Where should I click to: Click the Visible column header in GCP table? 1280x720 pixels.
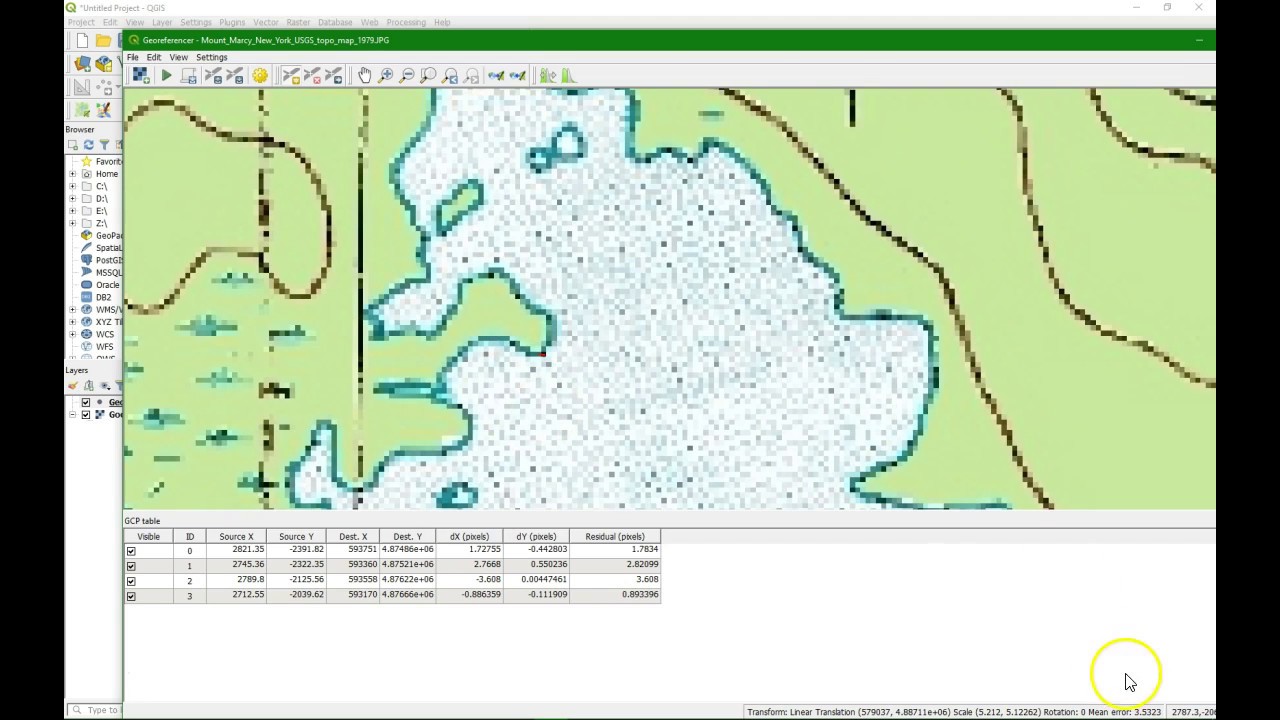point(148,537)
